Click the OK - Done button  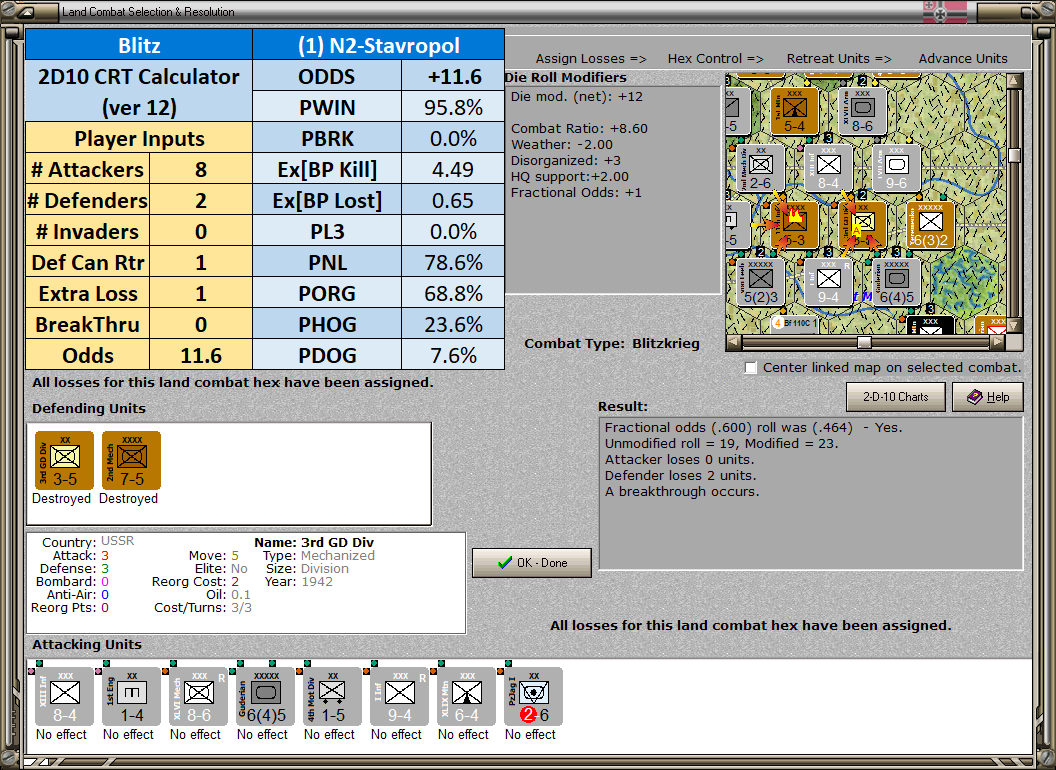(532, 563)
